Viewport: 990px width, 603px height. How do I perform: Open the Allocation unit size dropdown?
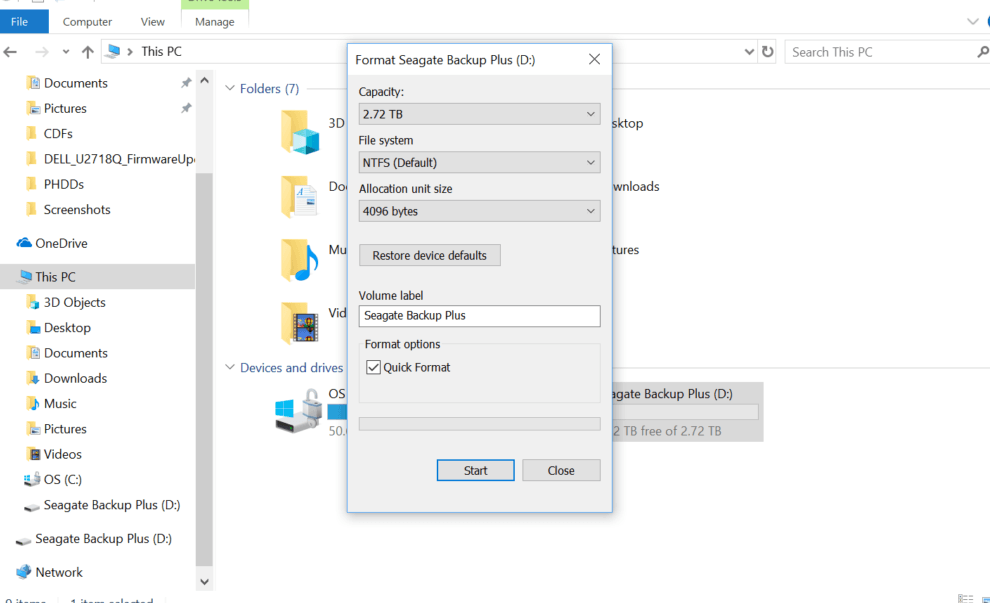[x=479, y=211]
